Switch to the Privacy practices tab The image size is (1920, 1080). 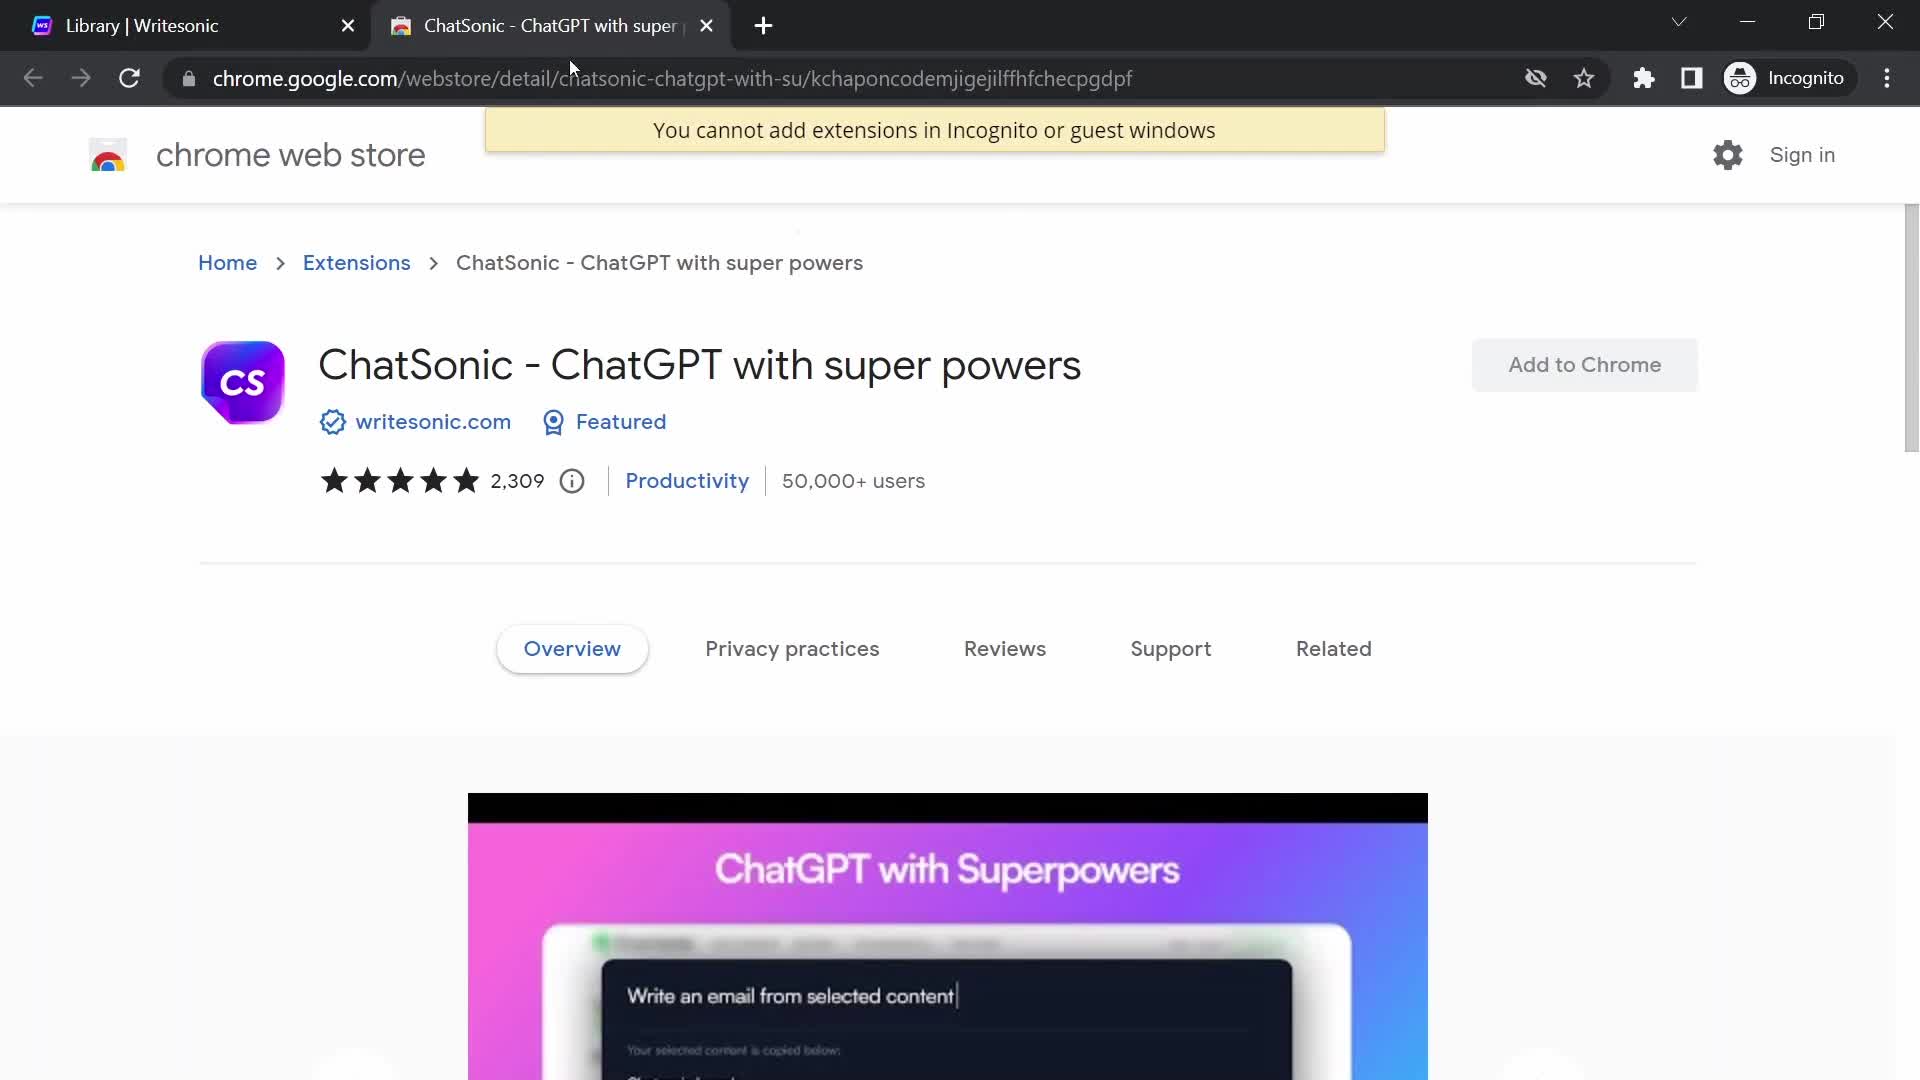[793, 649]
